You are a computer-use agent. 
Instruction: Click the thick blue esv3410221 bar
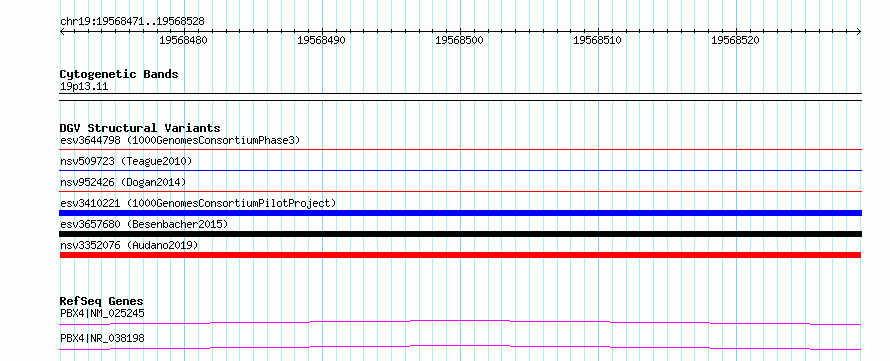(x=460, y=213)
